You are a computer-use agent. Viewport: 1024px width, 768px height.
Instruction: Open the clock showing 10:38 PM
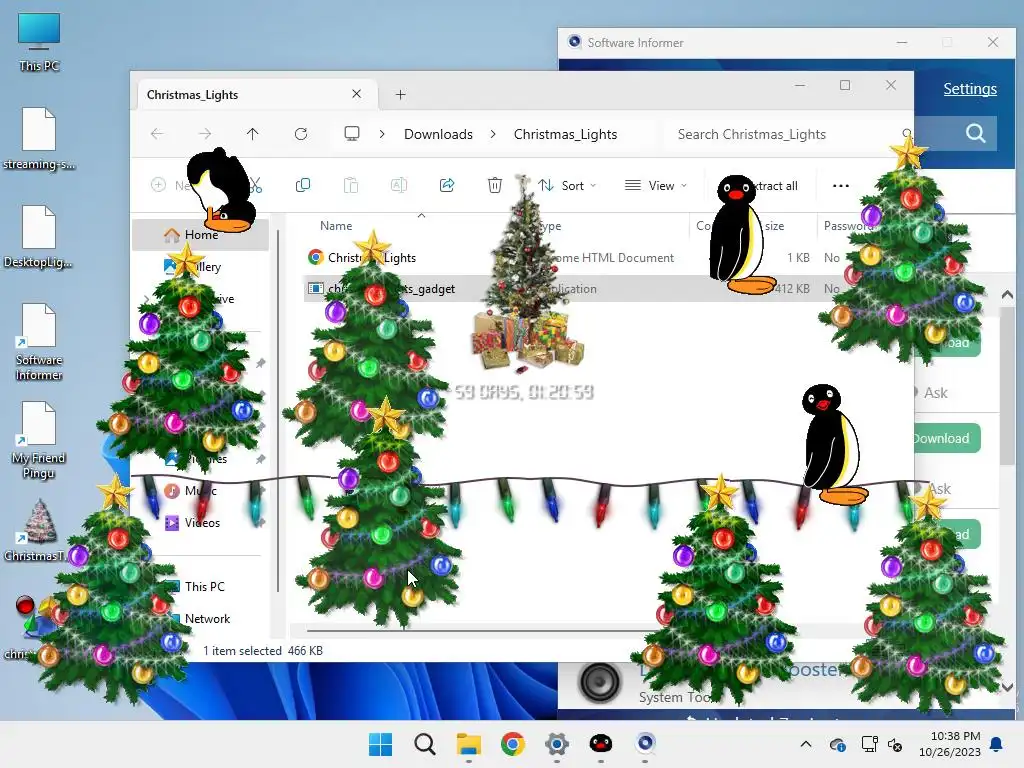coord(950,744)
